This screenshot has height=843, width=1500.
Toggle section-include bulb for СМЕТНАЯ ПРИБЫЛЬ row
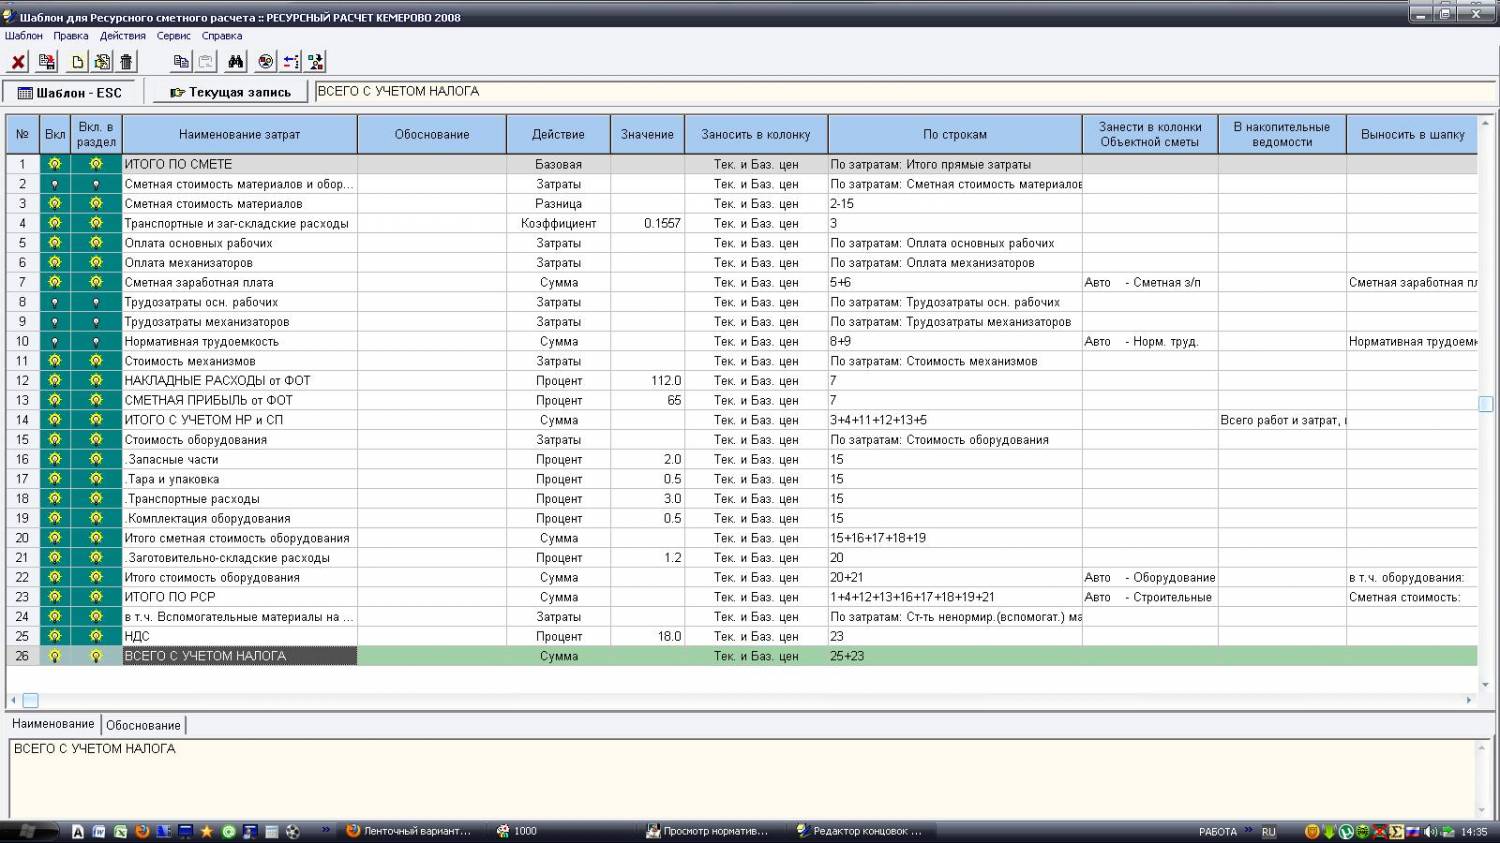point(96,400)
